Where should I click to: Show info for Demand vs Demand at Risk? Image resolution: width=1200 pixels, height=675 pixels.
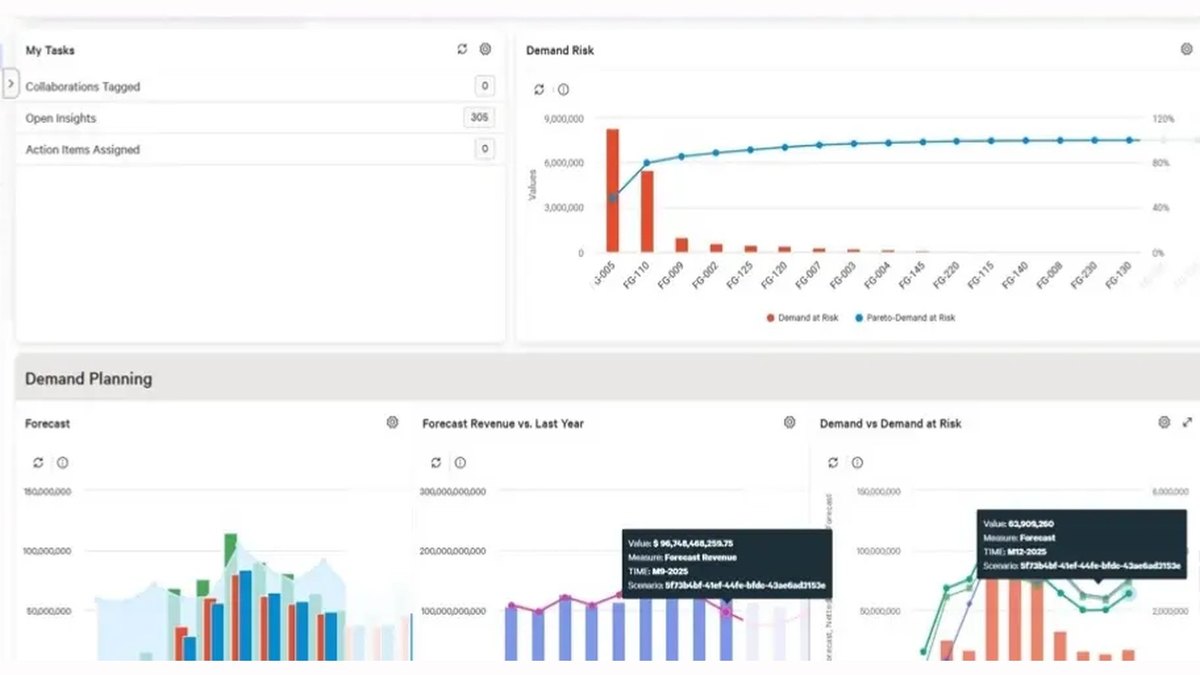(857, 463)
